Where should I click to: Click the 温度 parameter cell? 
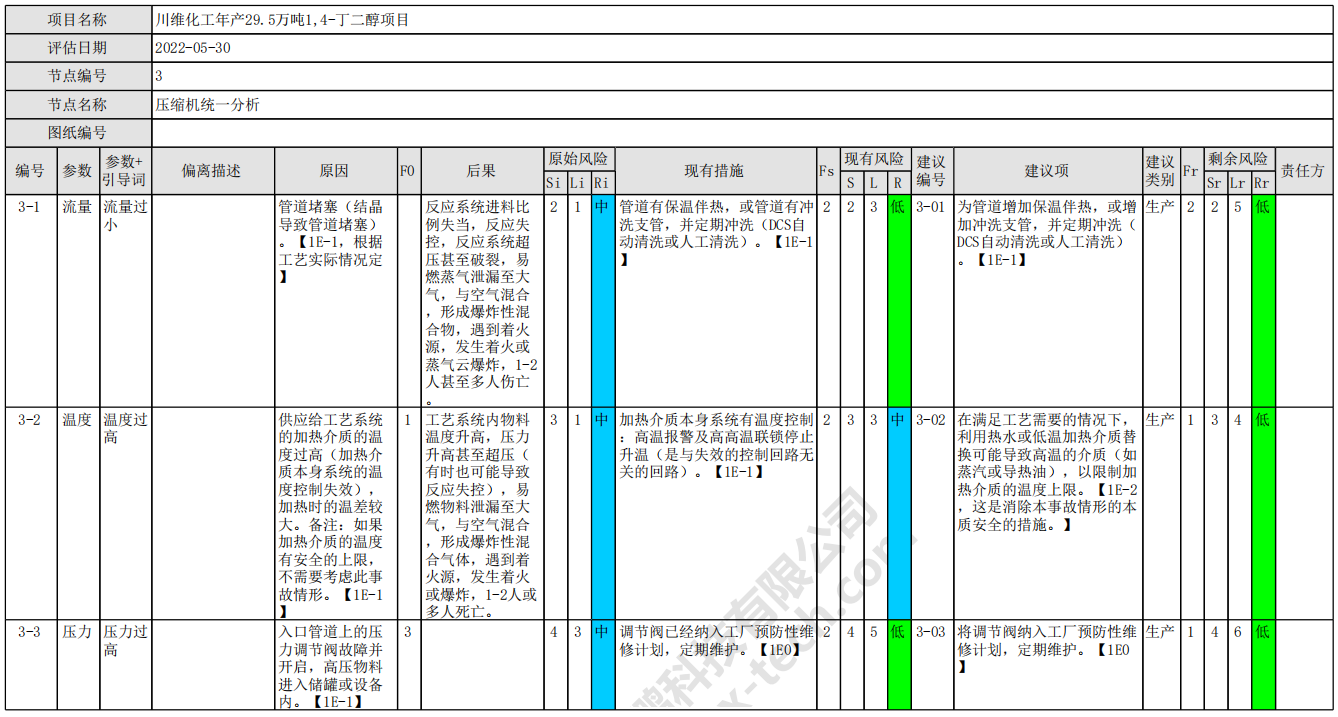[77, 513]
